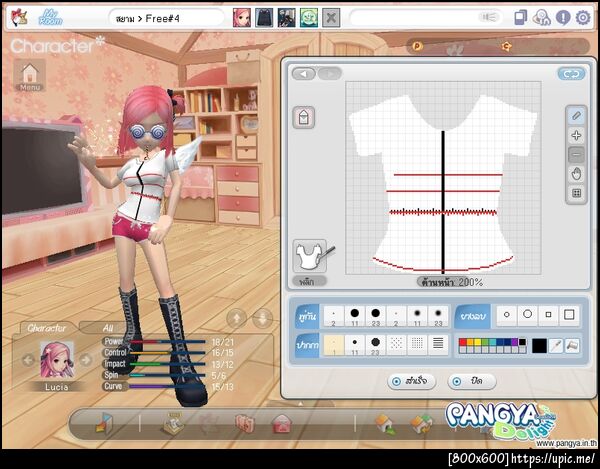Image resolution: width=600 pixels, height=469 pixels.
Task: Select small square eraser
Action: 548,315
